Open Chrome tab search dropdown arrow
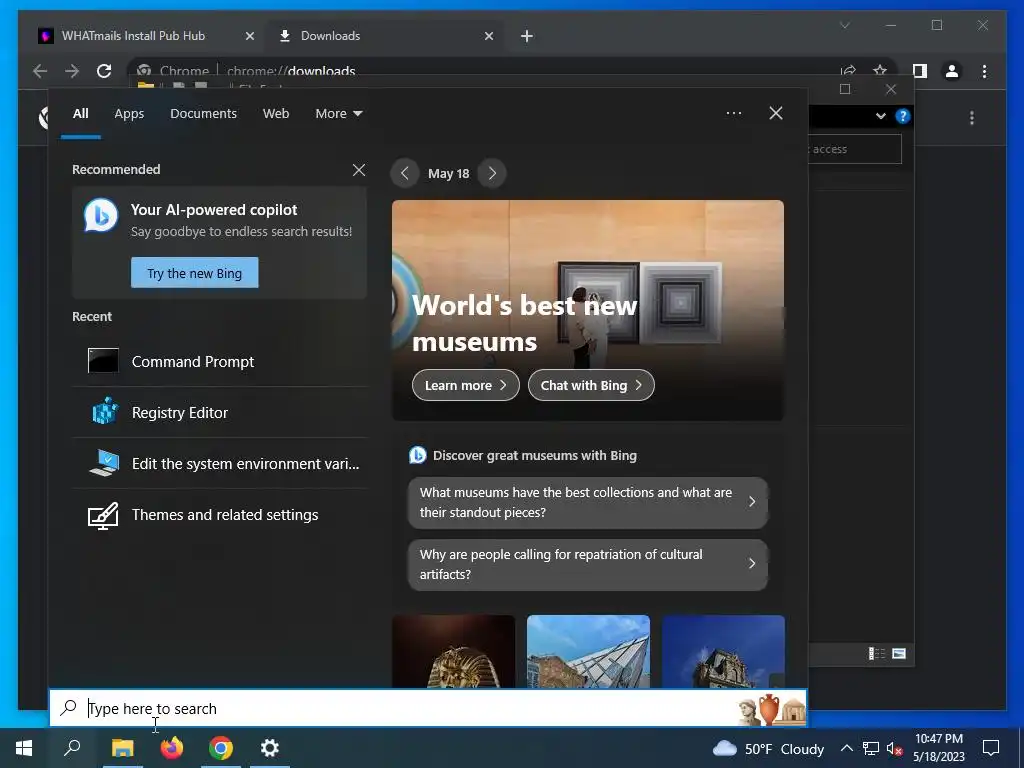Viewport: 1024px width, 768px height. [844, 25]
